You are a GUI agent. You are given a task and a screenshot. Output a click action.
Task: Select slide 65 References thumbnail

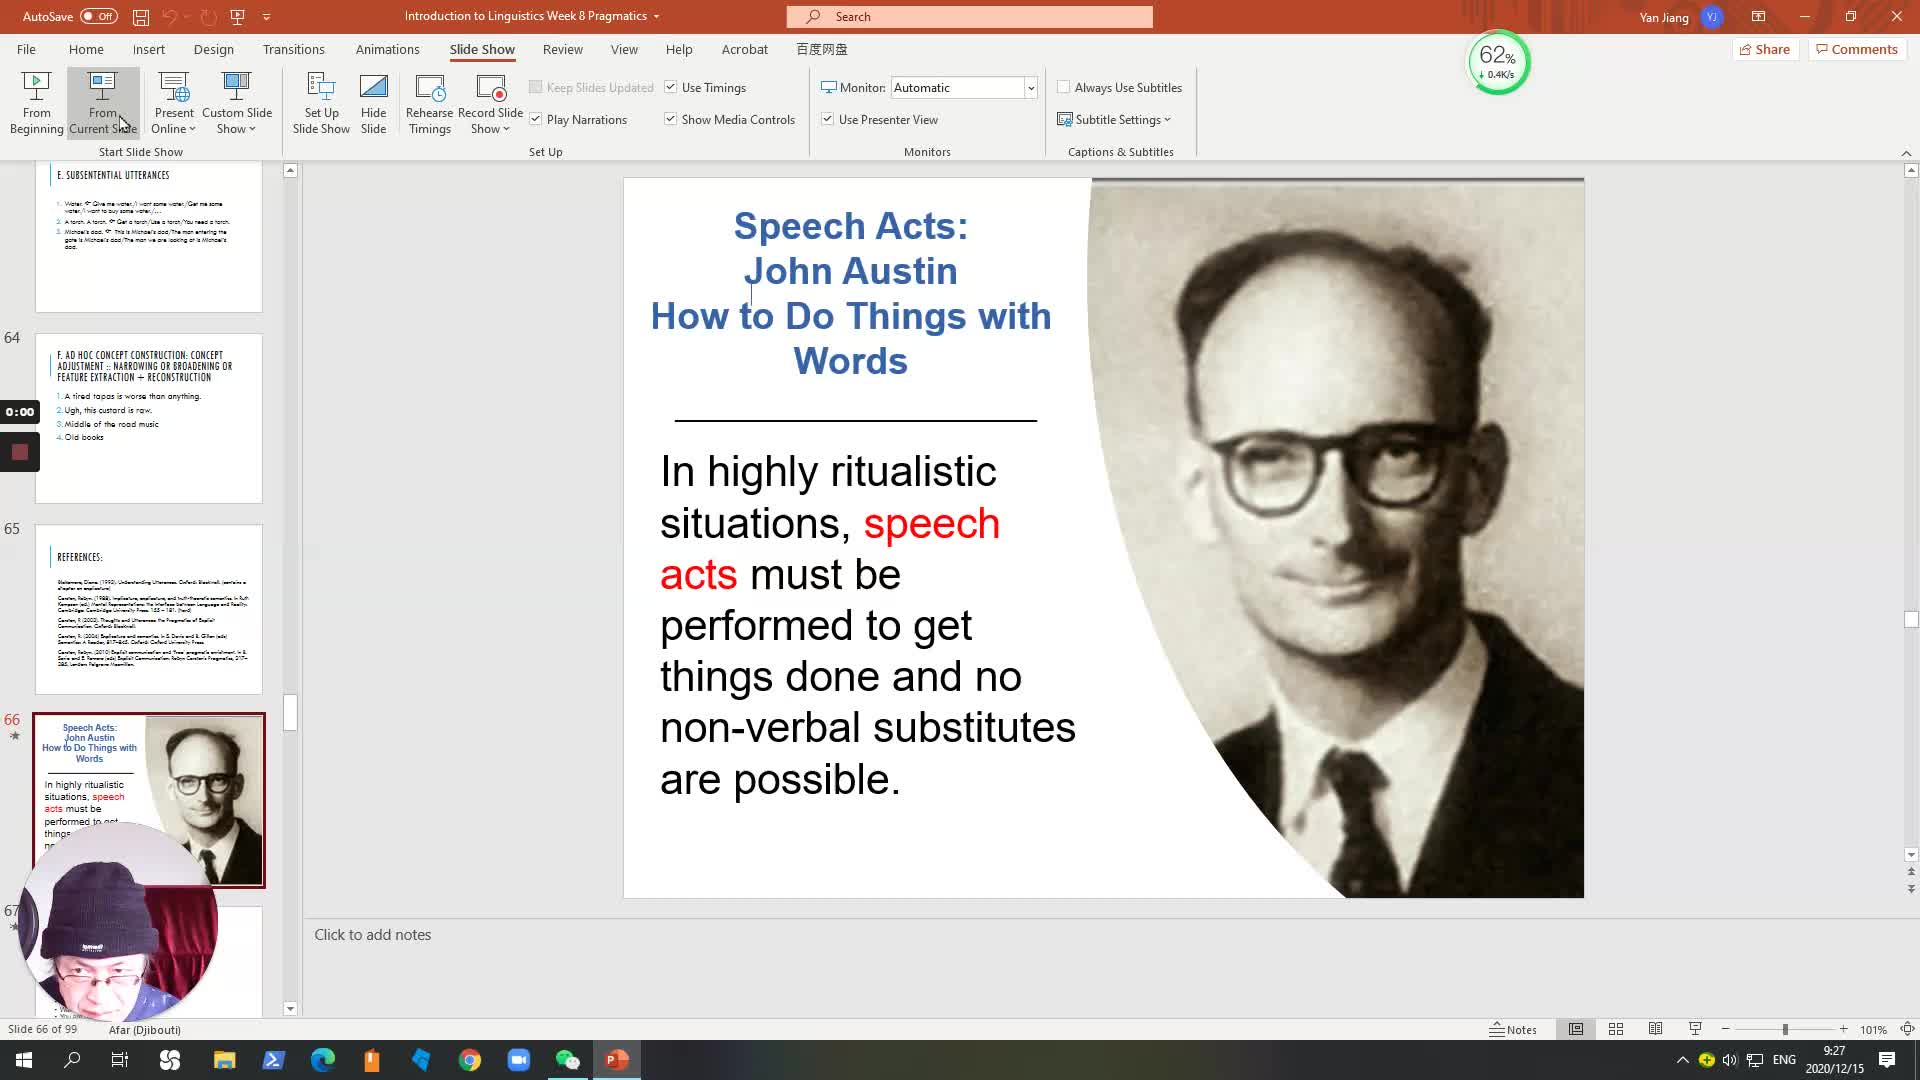(149, 609)
